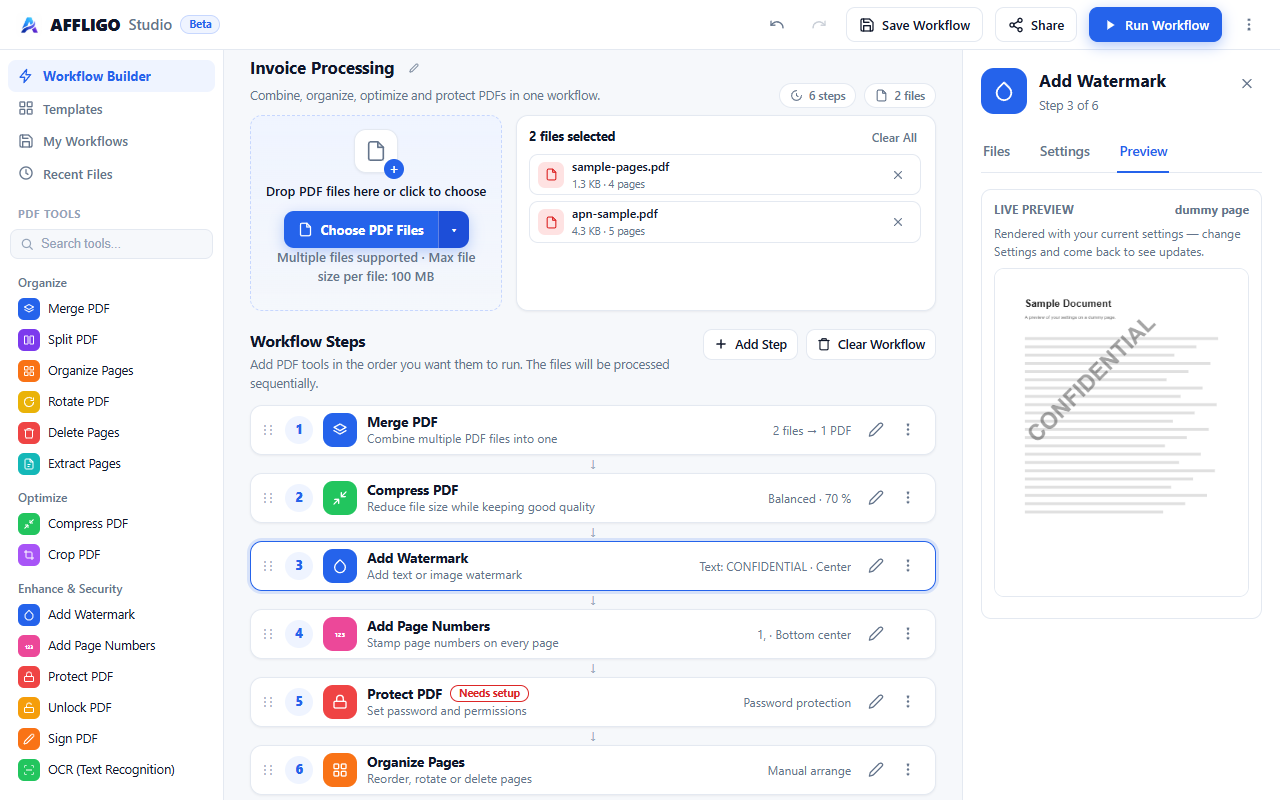Edit the Add Watermark step

(x=876, y=566)
